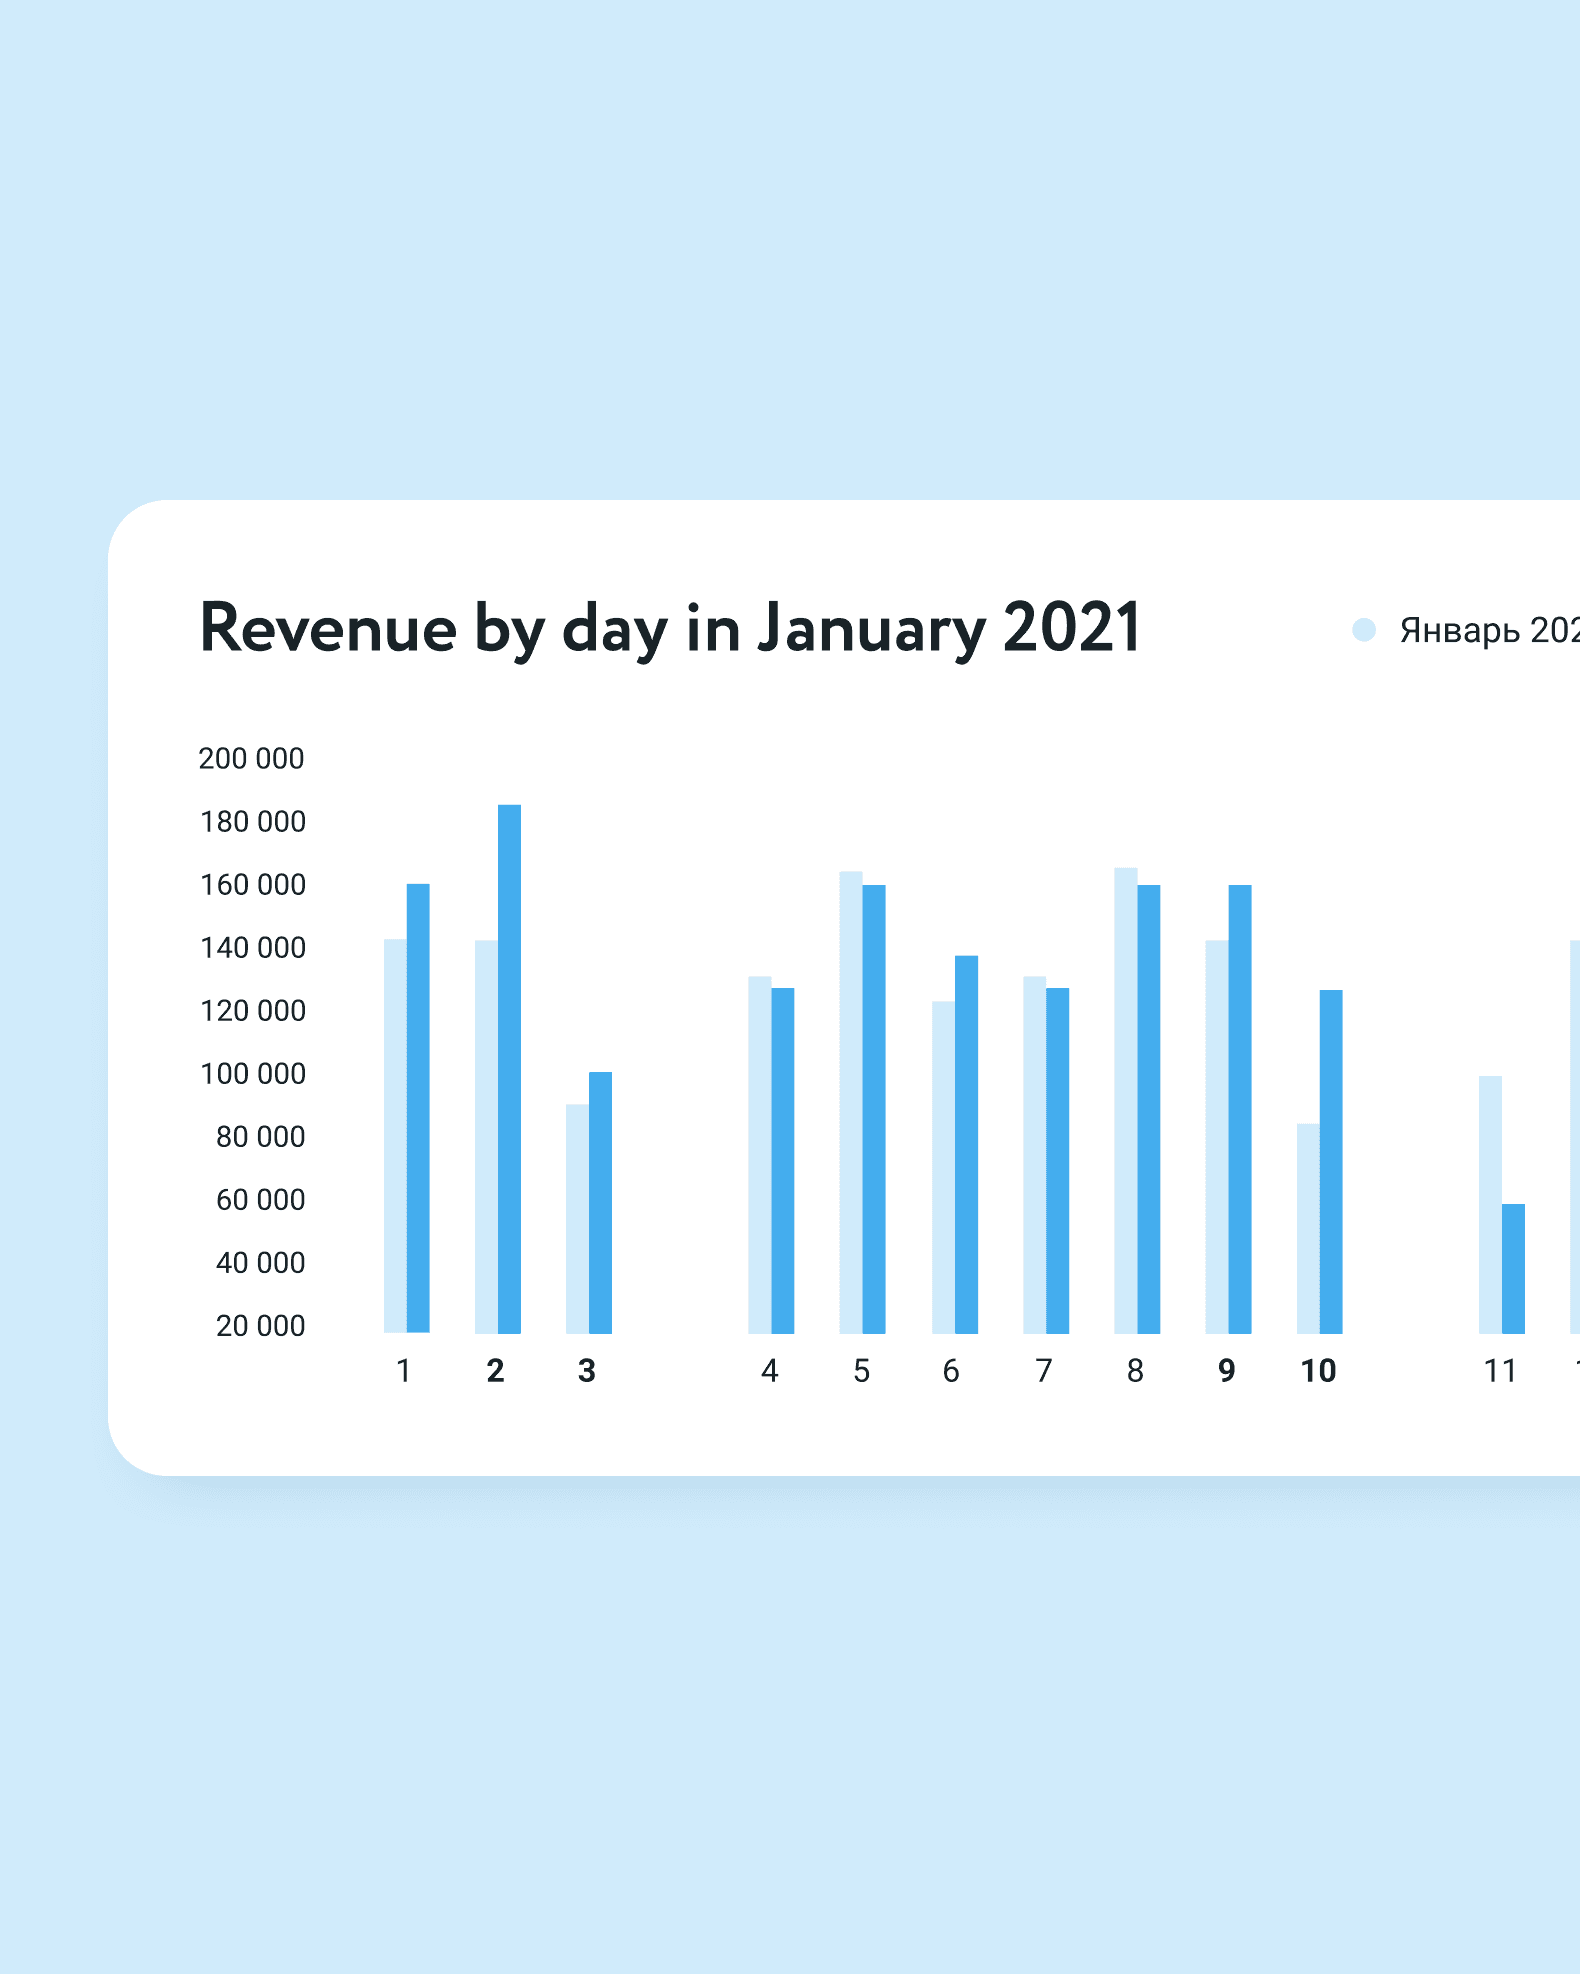Select the light blue bar for day 6
The height and width of the screenshot is (1974, 1580).
coord(943,1168)
